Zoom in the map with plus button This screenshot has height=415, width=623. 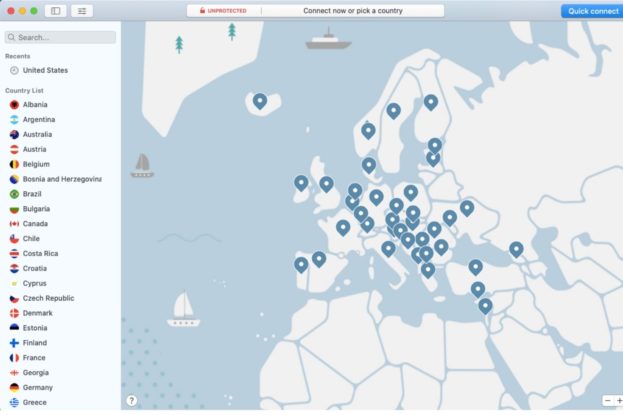pyautogui.click(x=619, y=401)
